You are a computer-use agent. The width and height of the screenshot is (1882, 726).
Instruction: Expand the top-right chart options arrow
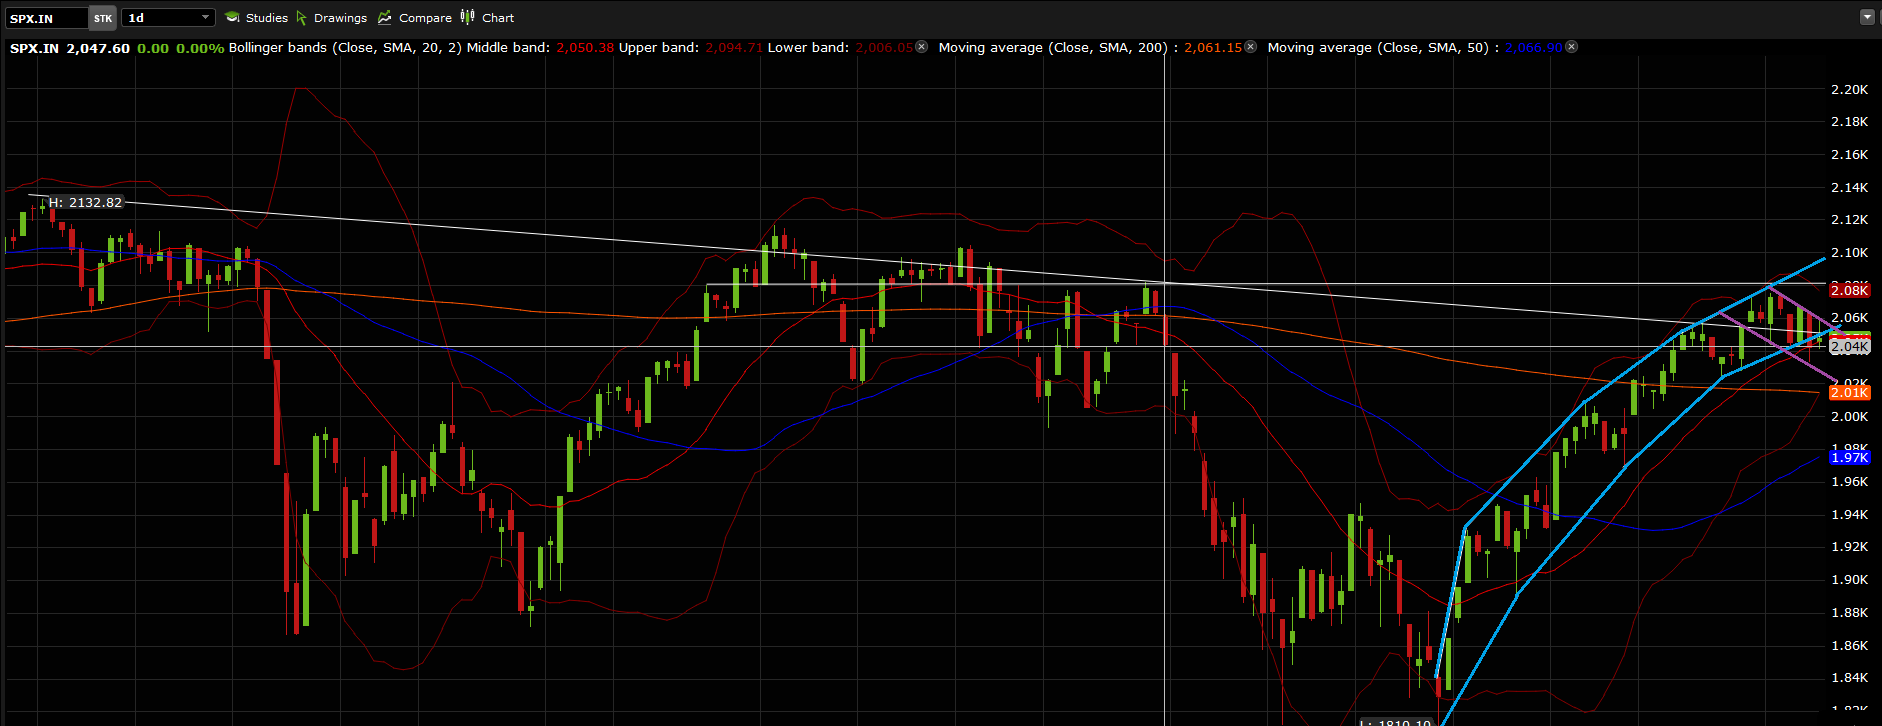pyautogui.click(x=1866, y=17)
